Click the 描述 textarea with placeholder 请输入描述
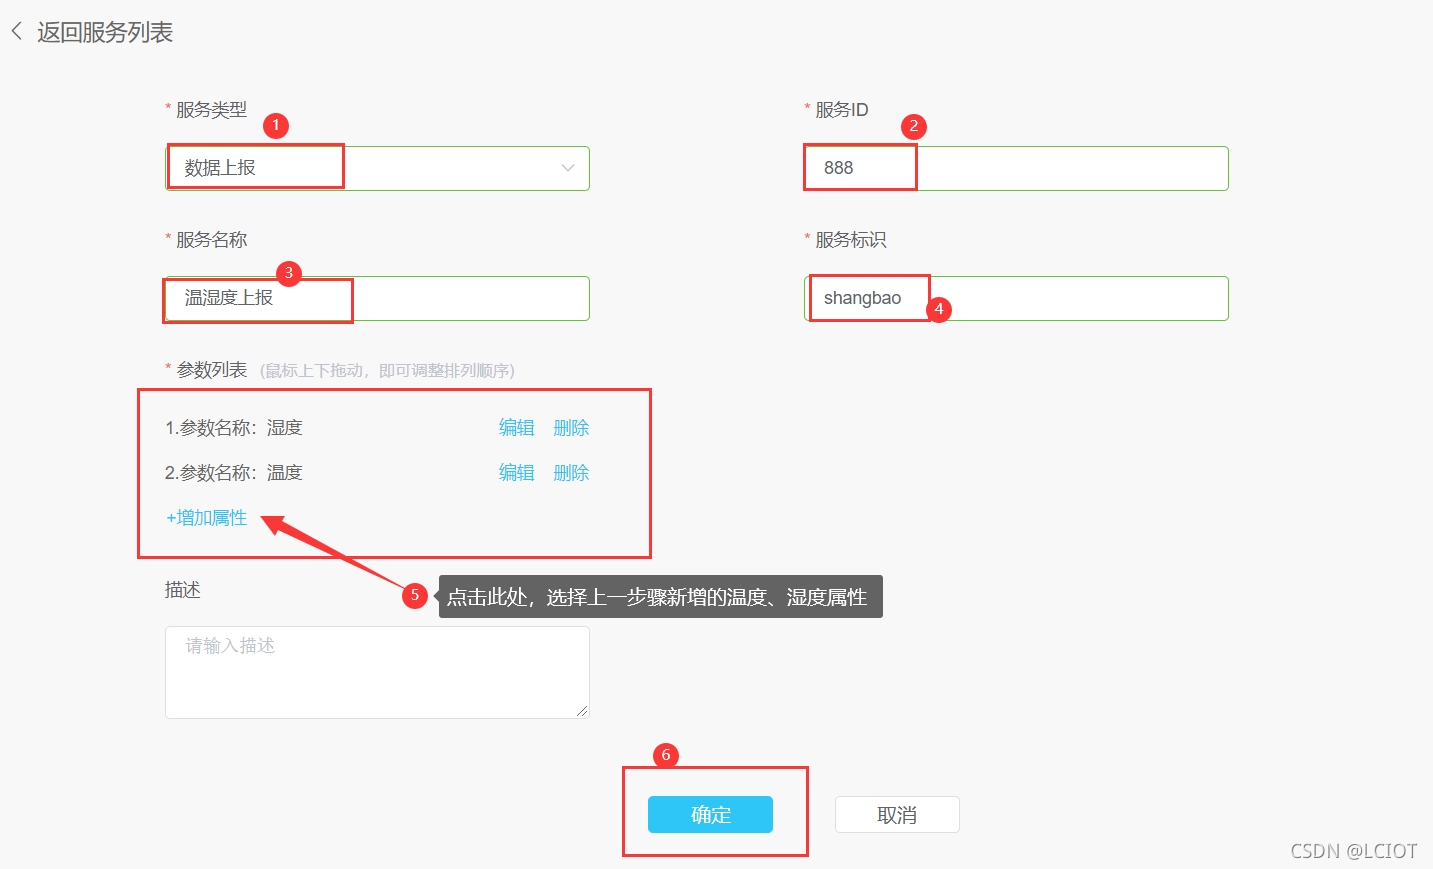Viewport: 1433px width, 869px height. (377, 672)
